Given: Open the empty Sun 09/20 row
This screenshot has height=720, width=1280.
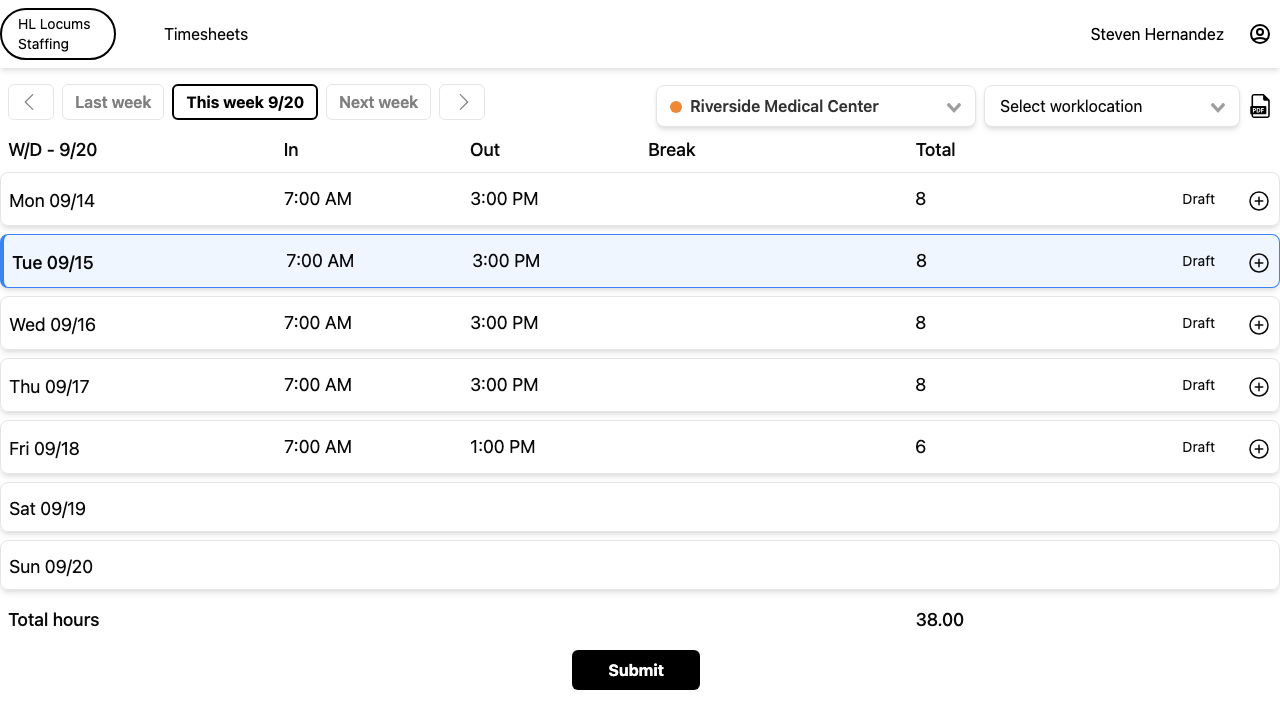Looking at the screenshot, I should pyautogui.click(x=640, y=566).
